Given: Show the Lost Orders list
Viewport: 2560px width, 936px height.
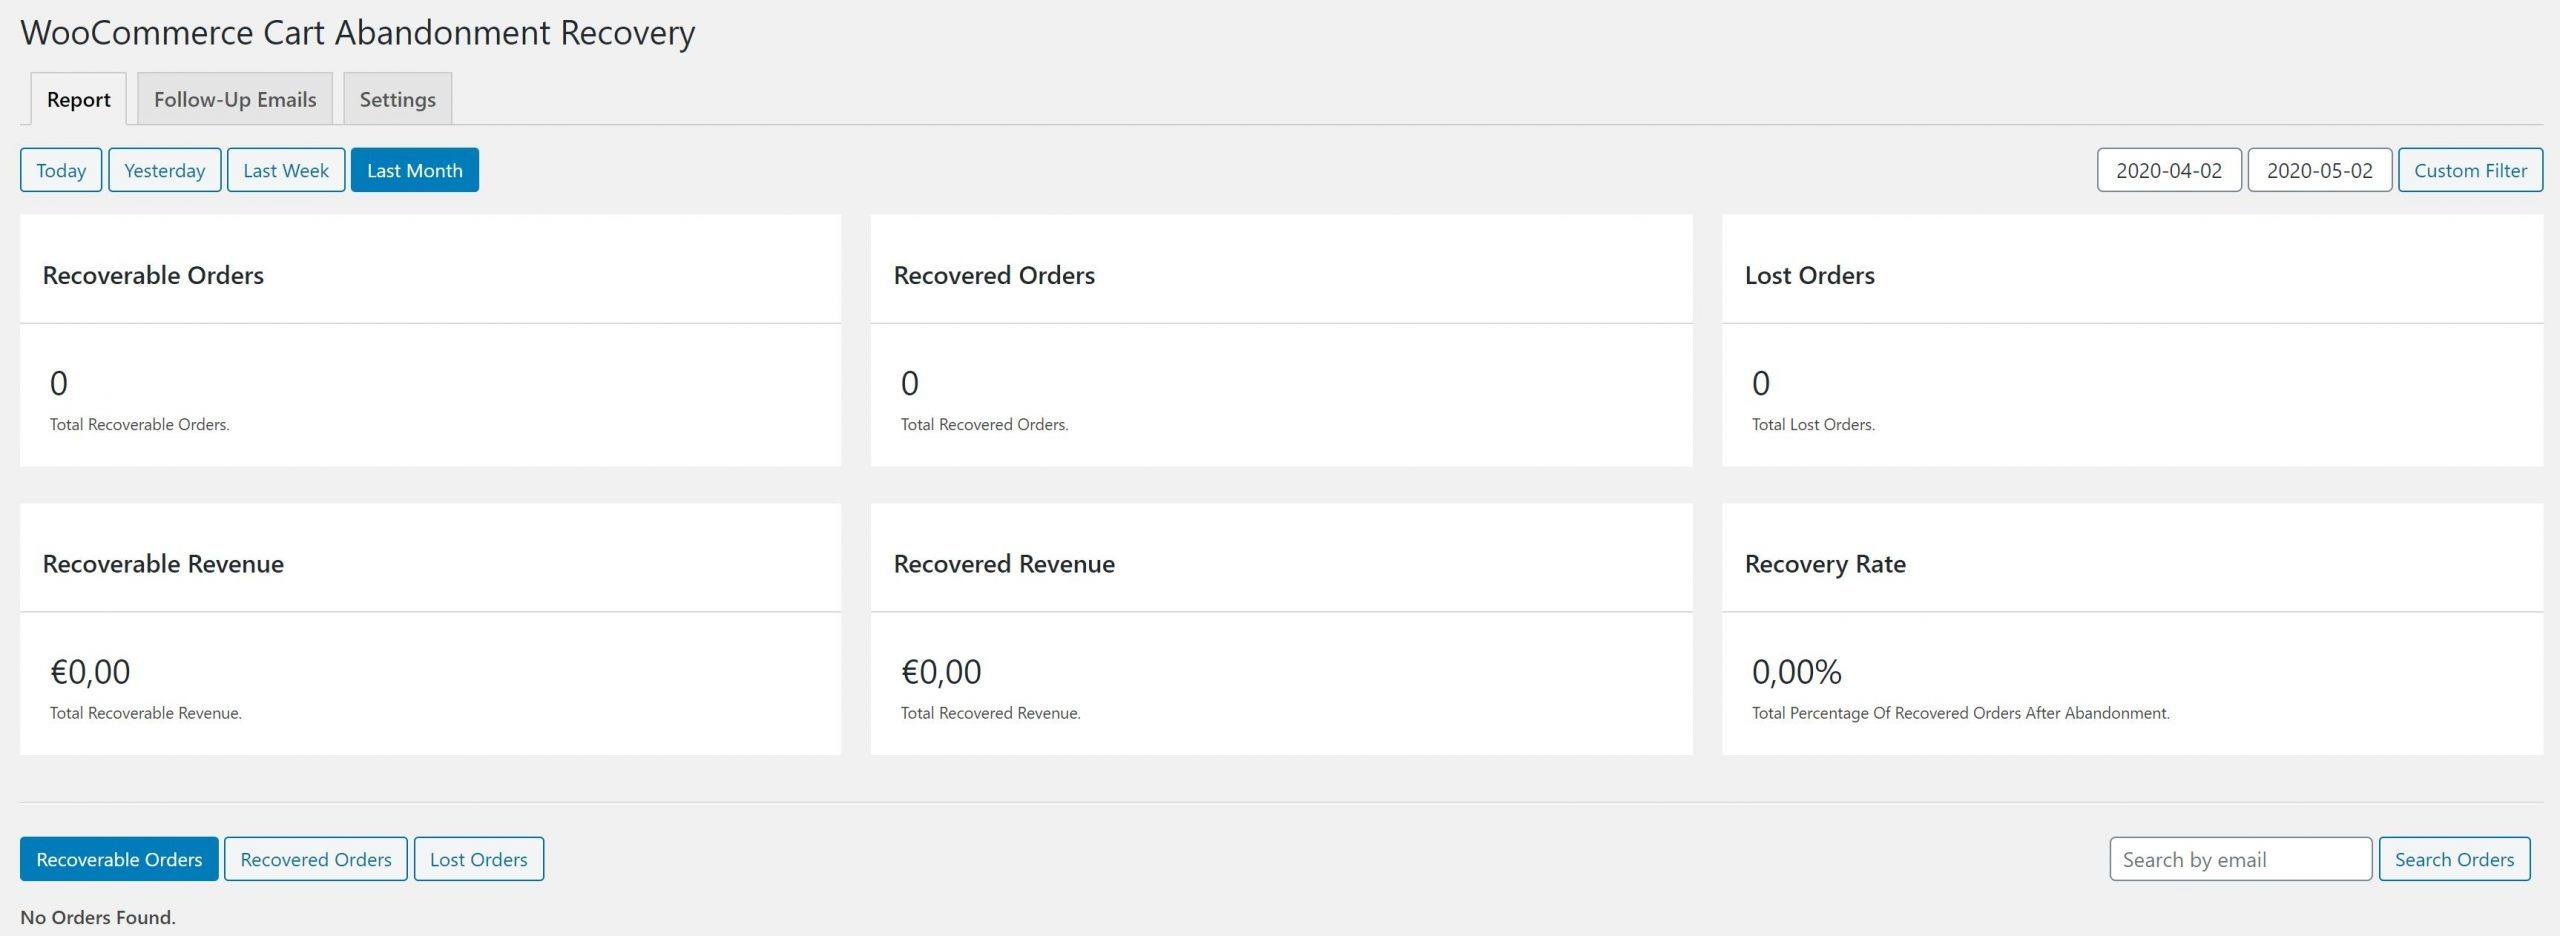Looking at the screenshot, I should tap(479, 859).
